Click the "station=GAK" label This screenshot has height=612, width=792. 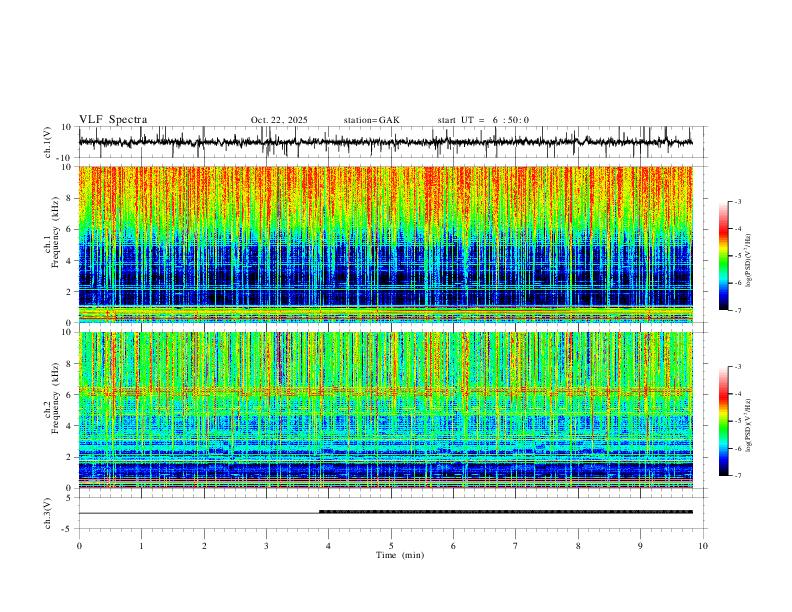(371, 120)
